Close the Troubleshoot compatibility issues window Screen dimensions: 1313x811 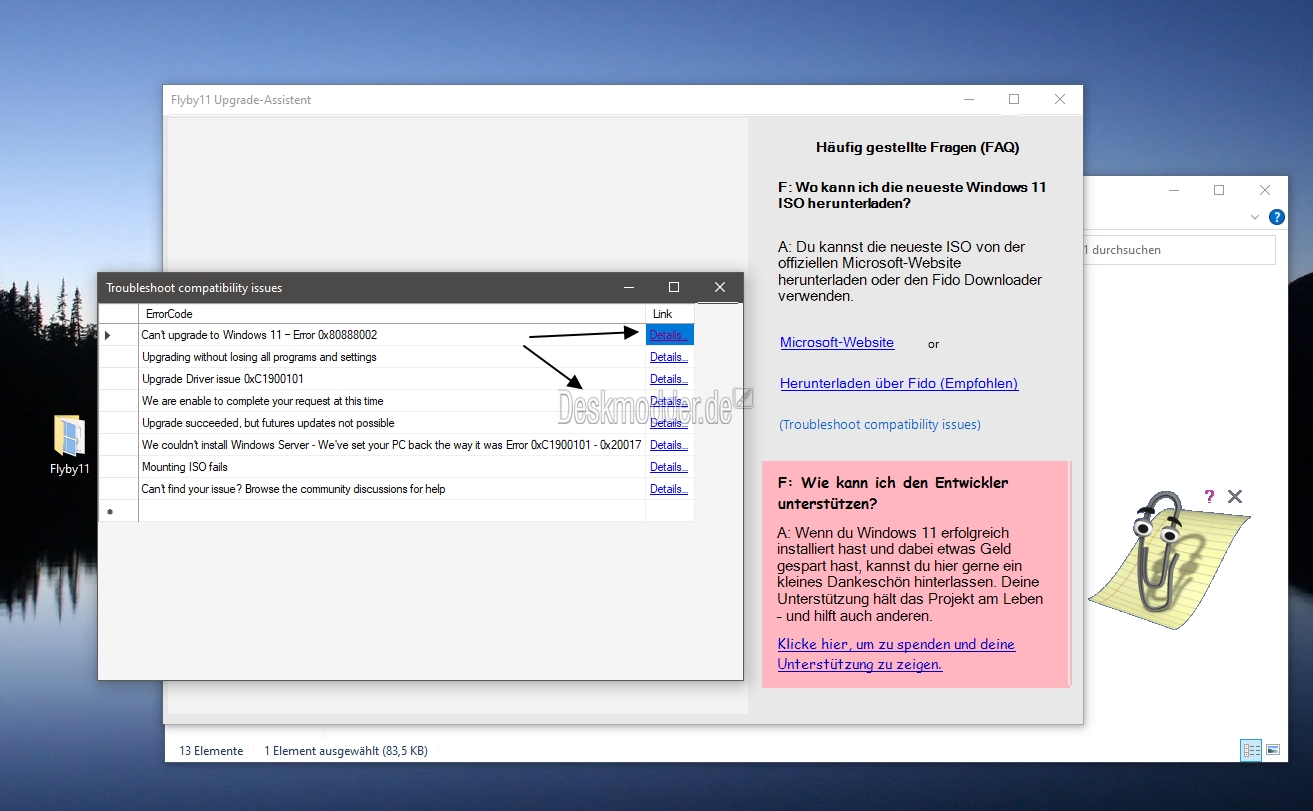point(719,288)
